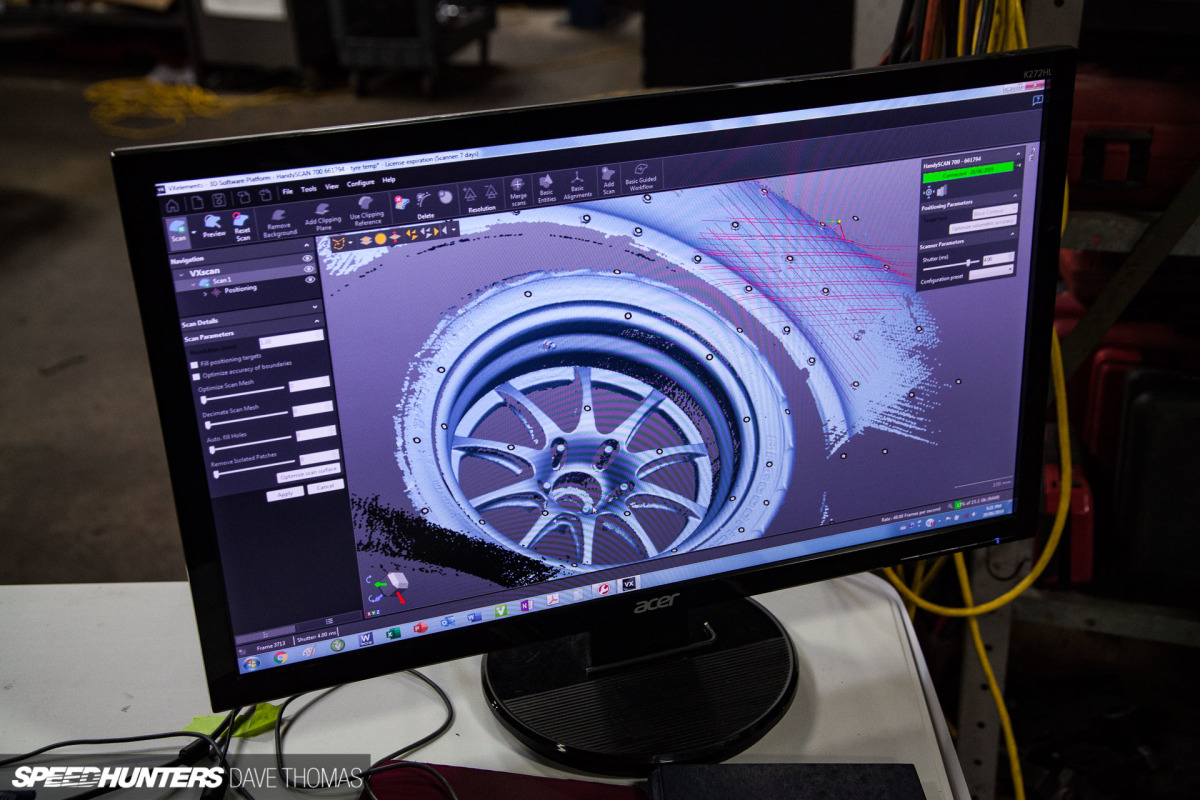Click the Save session disk icon

click(219, 200)
